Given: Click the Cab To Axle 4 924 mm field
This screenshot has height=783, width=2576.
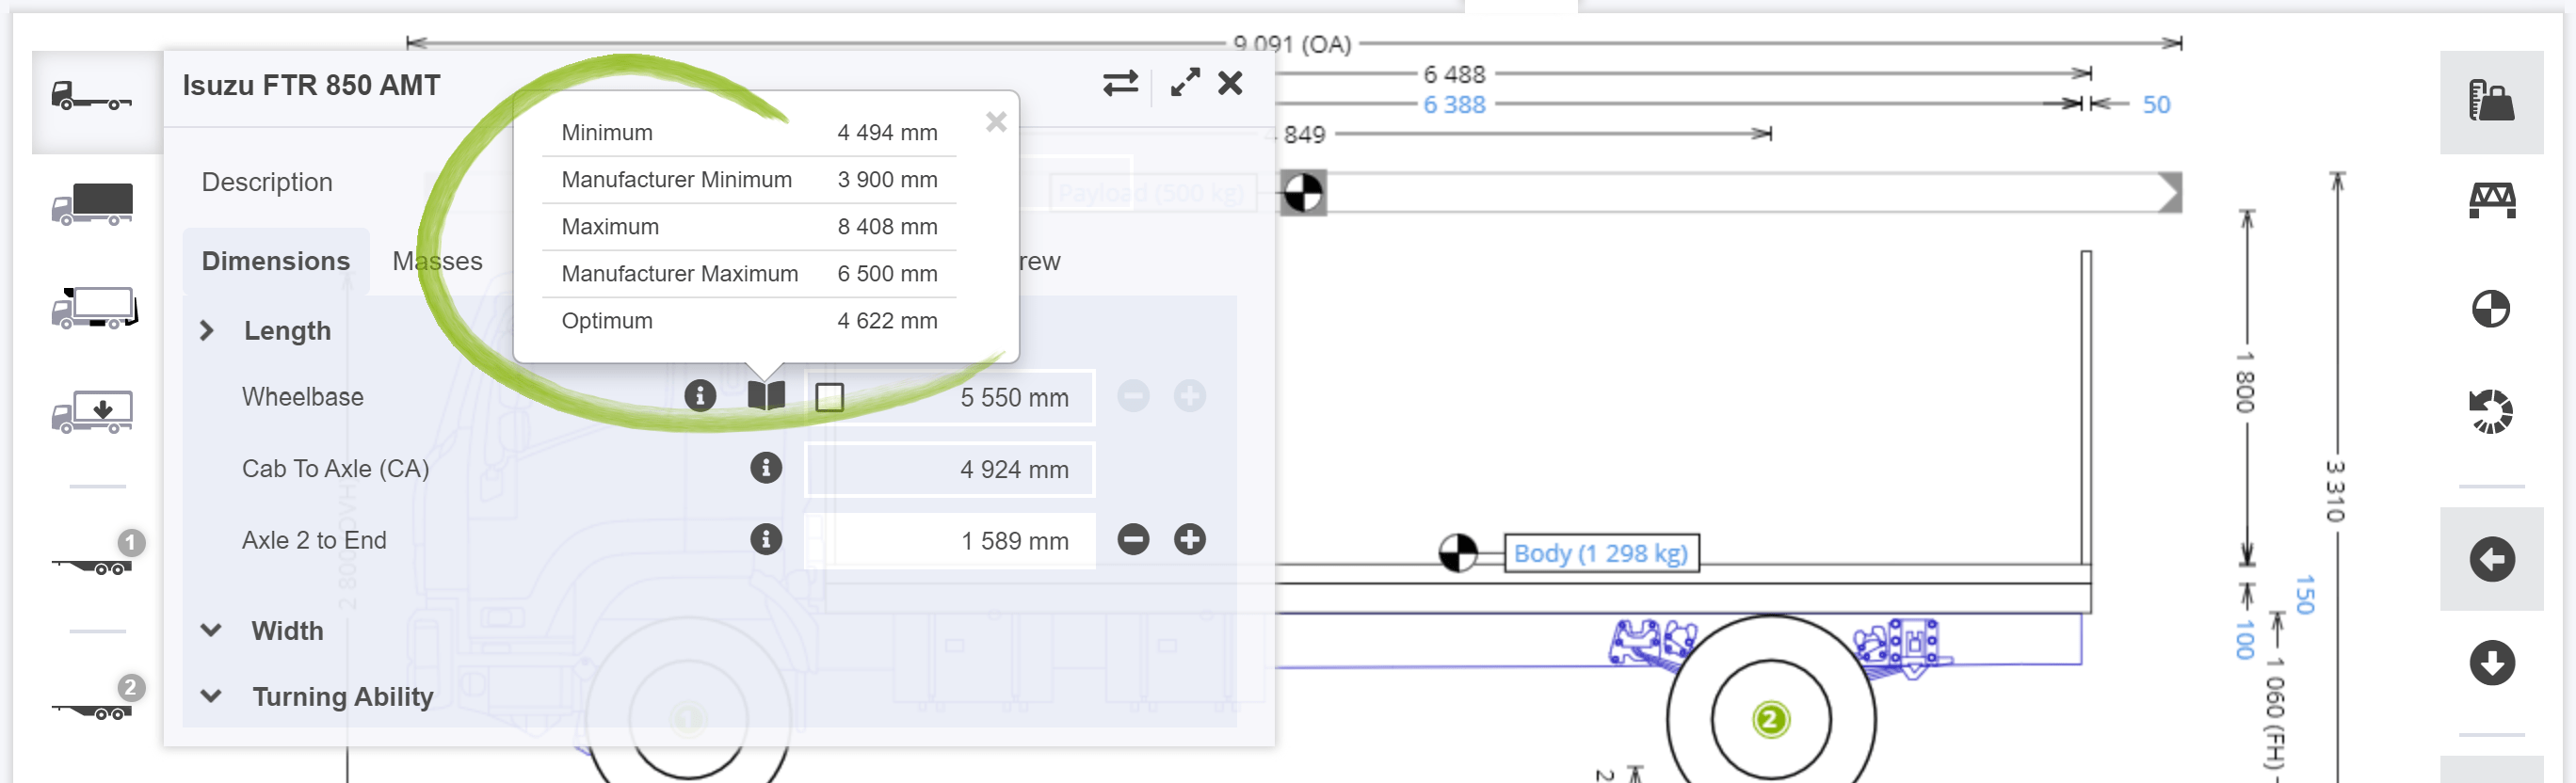Looking at the screenshot, I should pos(949,469).
